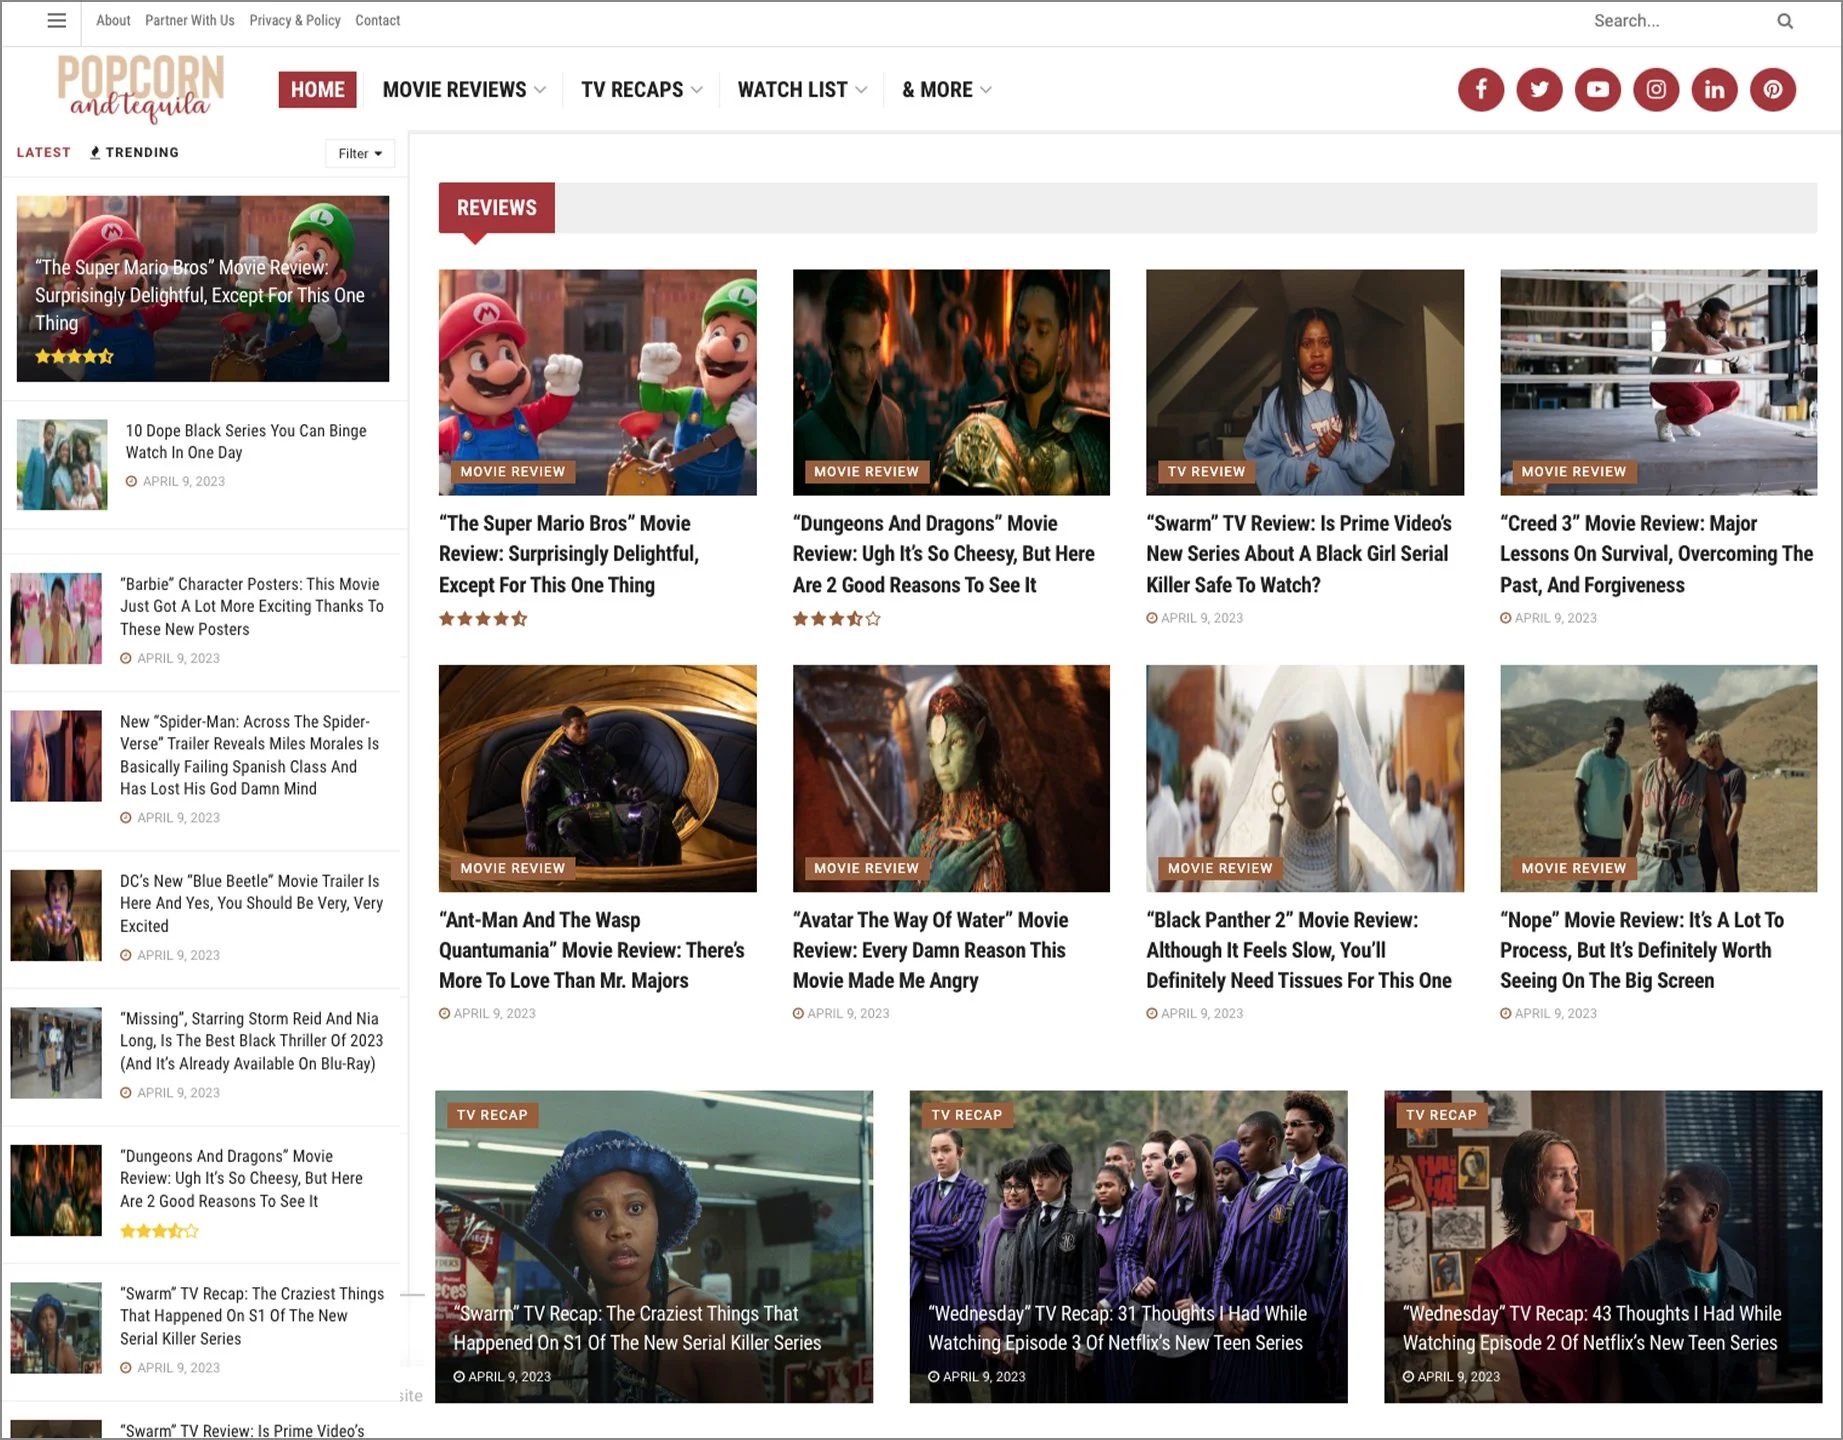The height and width of the screenshot is (1440, 1843).
Task: Click into the Search input field
Action: 1680,21
